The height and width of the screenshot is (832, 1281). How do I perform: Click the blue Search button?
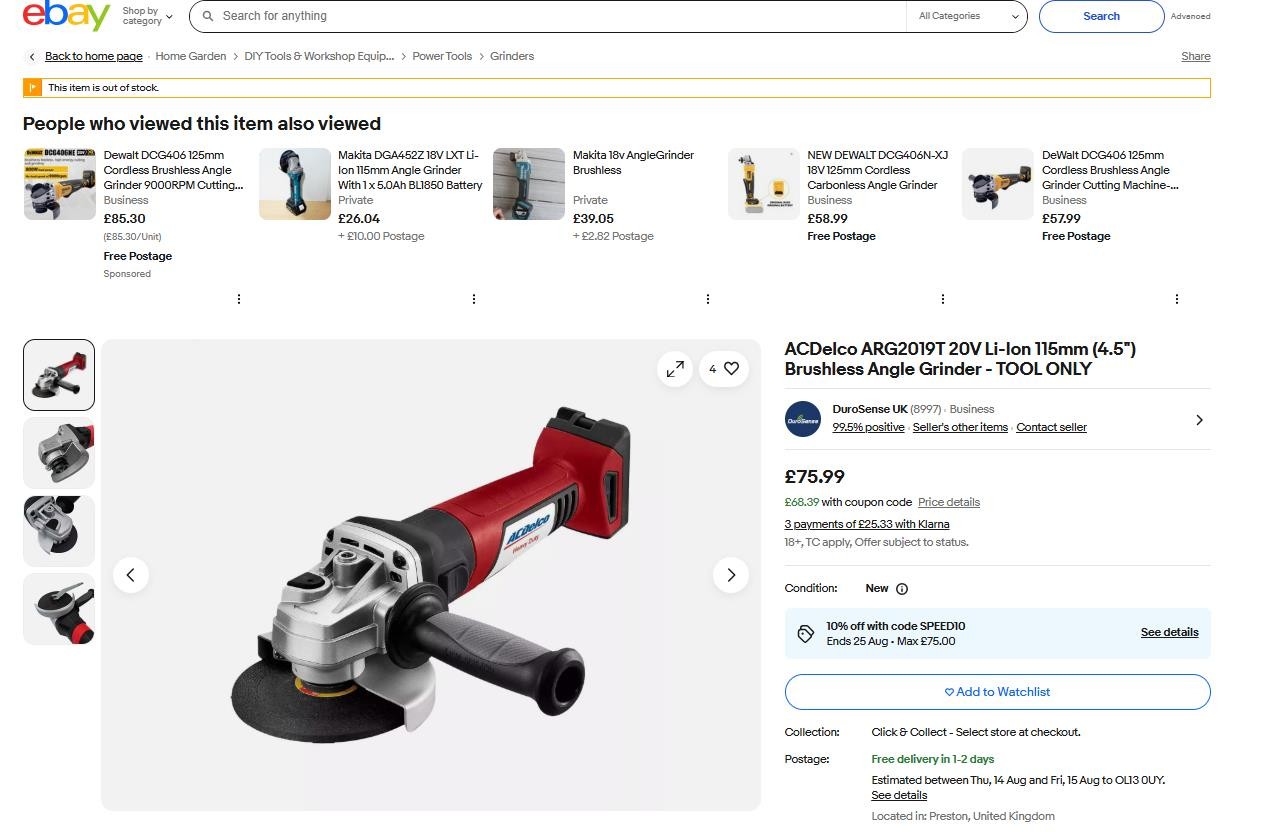pos(1101,16)
